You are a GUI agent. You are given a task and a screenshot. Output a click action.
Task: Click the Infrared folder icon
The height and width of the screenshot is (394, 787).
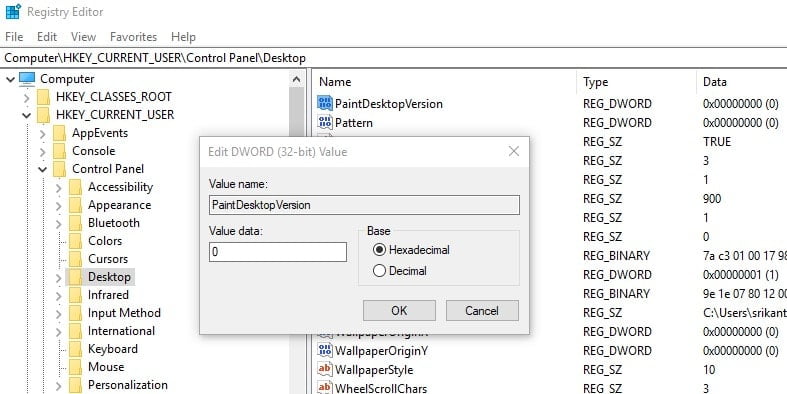point(76,295)
